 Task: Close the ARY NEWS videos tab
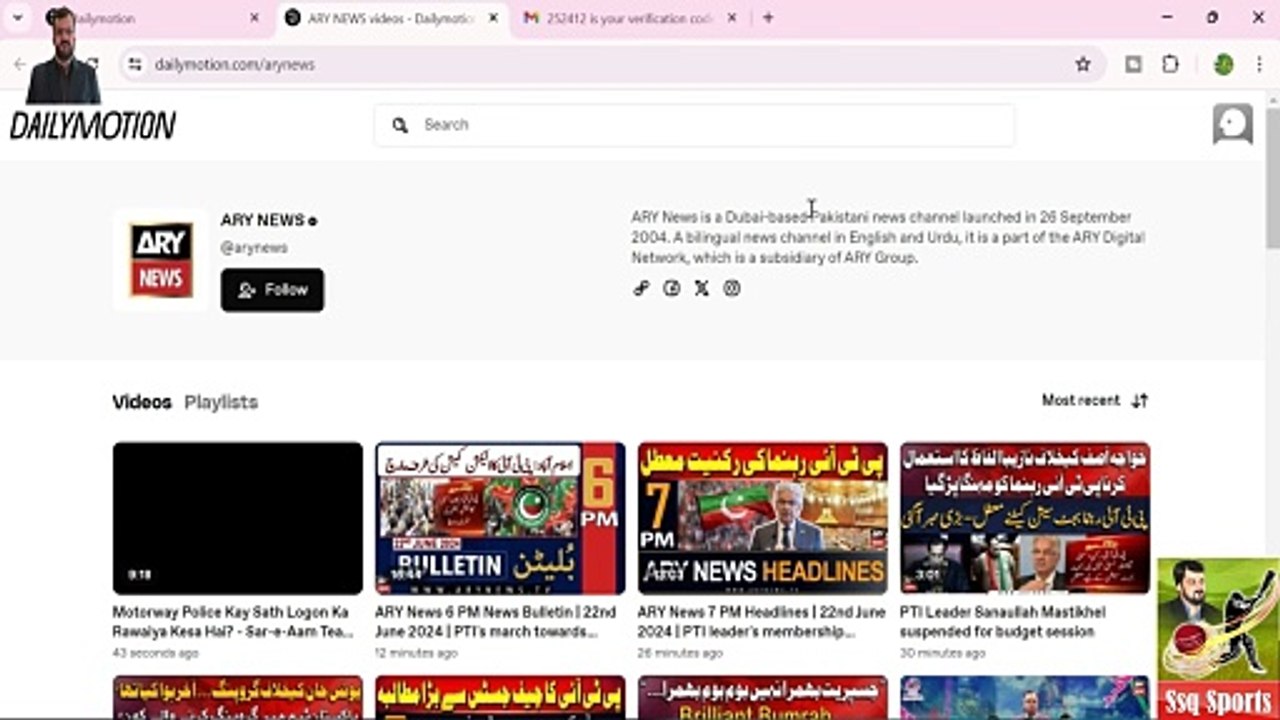click(x=493, y=18)
